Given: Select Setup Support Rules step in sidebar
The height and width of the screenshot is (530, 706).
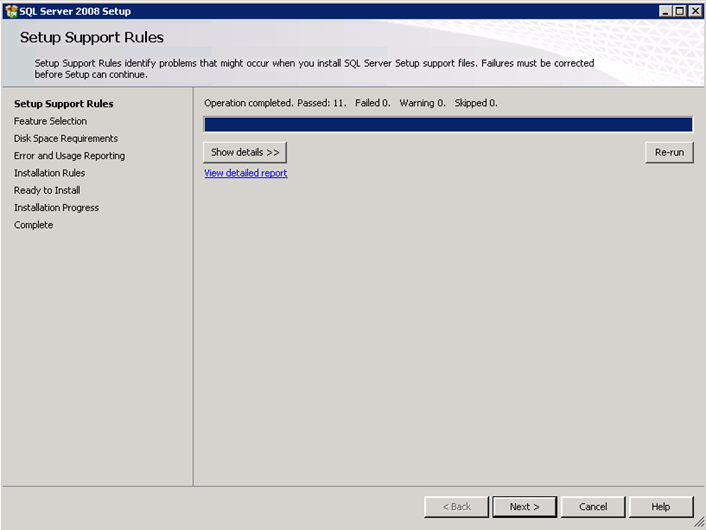Looking at the screenshot, I should pyautogui.click(x=63, y=104).
